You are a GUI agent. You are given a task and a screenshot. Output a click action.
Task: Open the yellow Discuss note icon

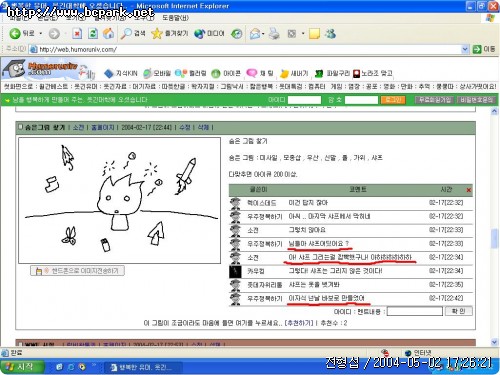[314, 33]
